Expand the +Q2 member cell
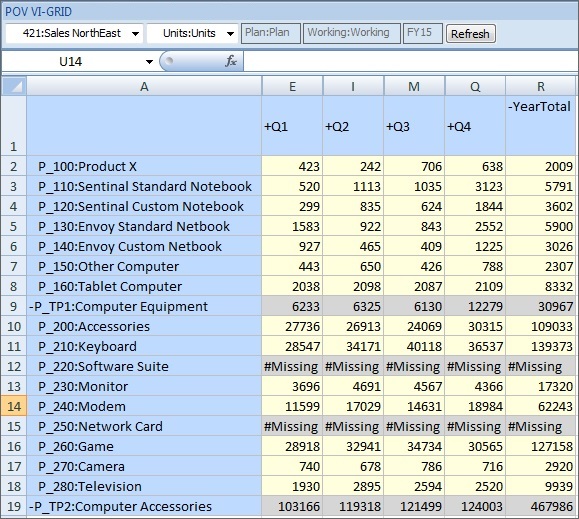This screenshot has height=519, width=579. pos(353,126)
